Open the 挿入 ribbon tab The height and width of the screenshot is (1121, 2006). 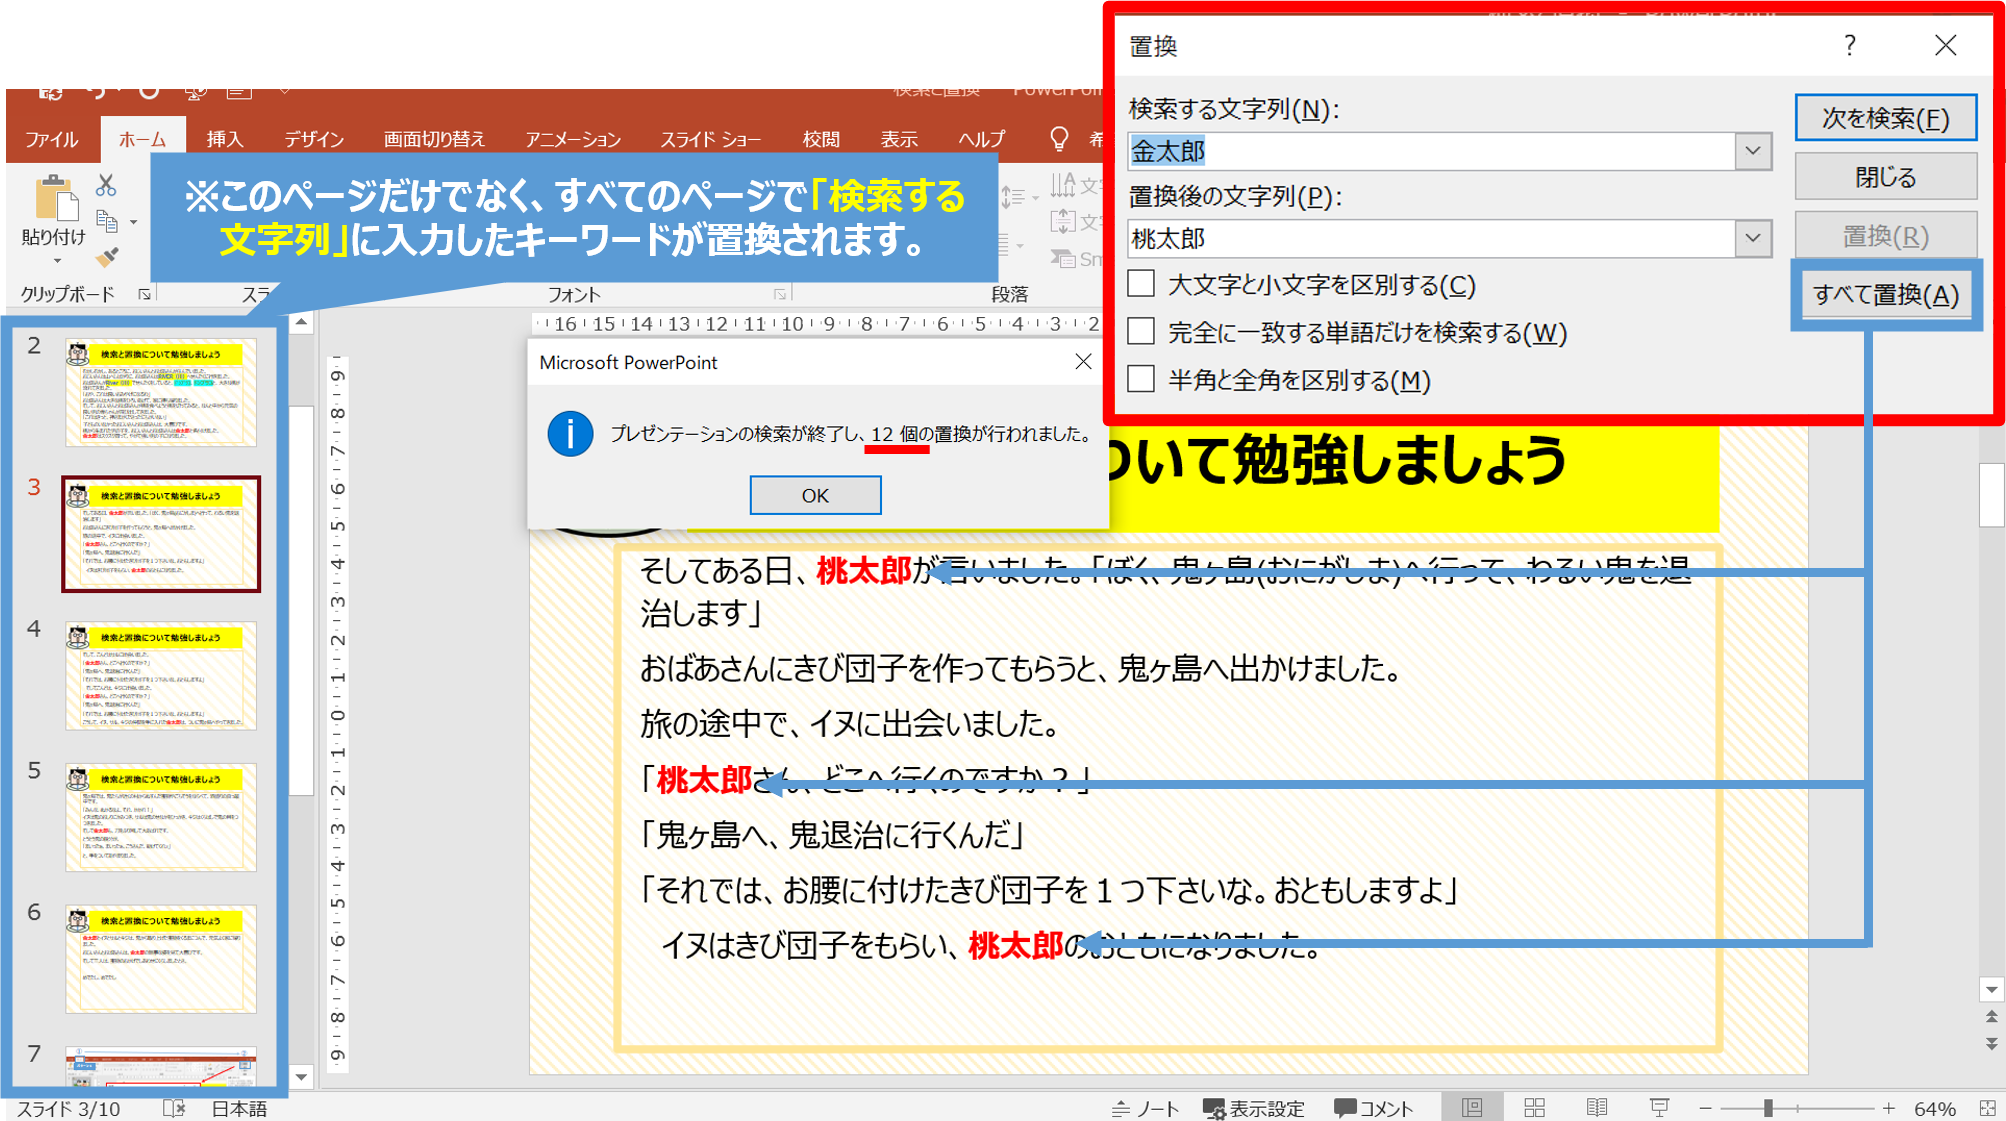click(x=224, y=139)
